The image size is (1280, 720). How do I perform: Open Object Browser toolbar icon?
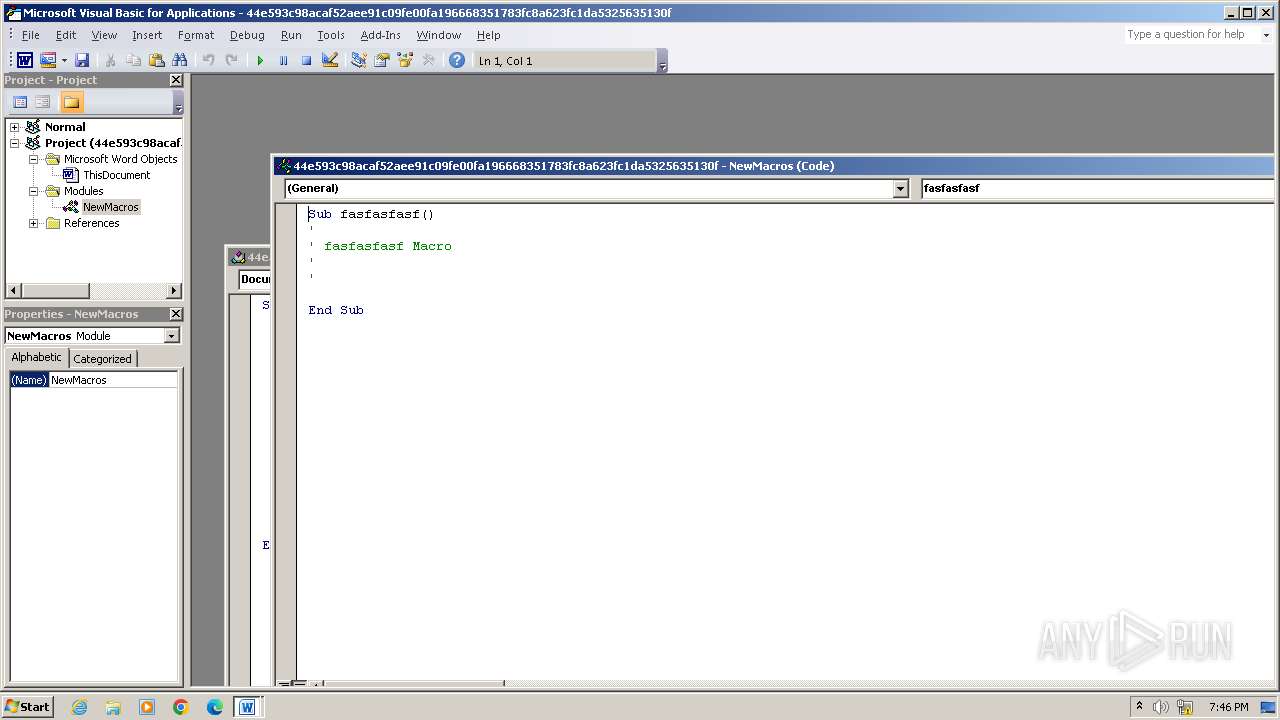point(405,61)
